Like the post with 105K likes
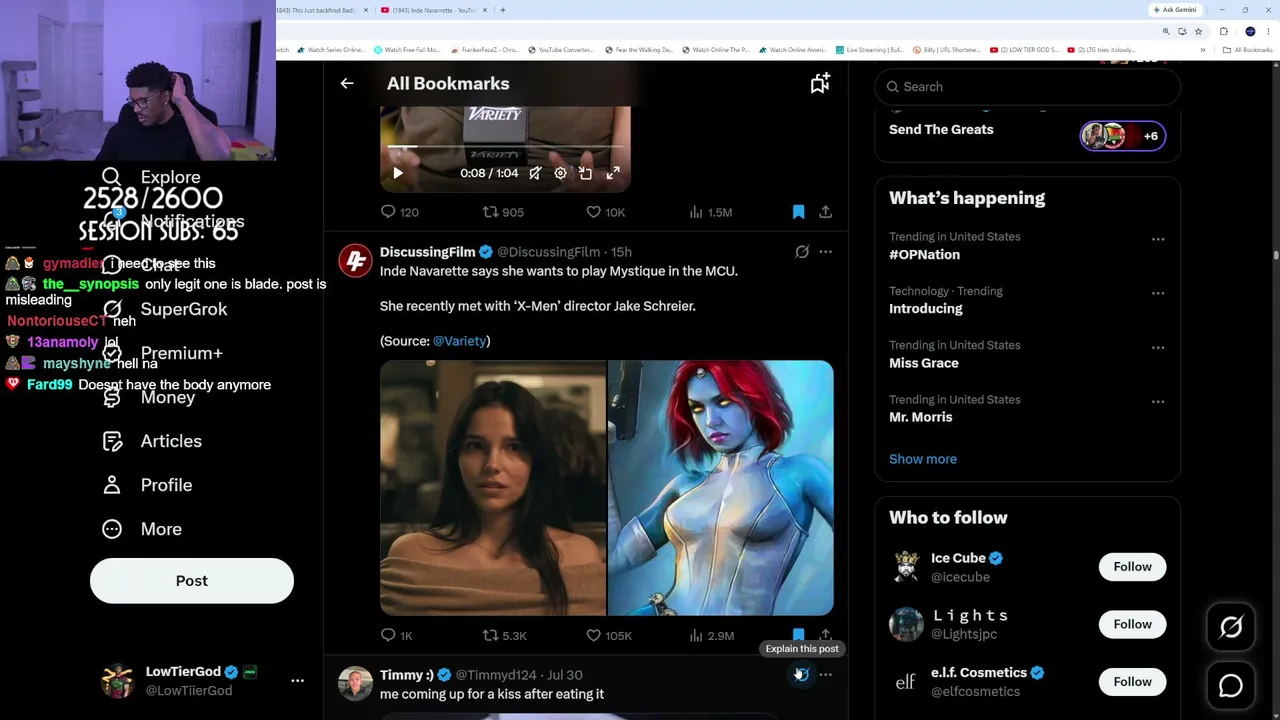This screenshot has width=1280, height=720. (609, 635)
